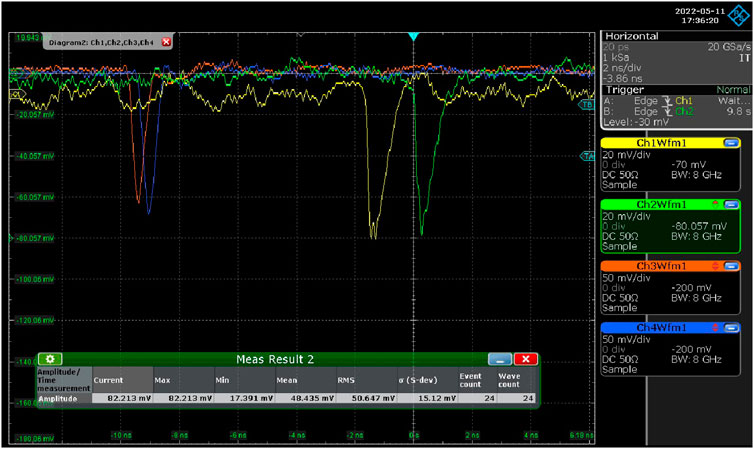Click the Normal trigger mode label

pos(733,90)
